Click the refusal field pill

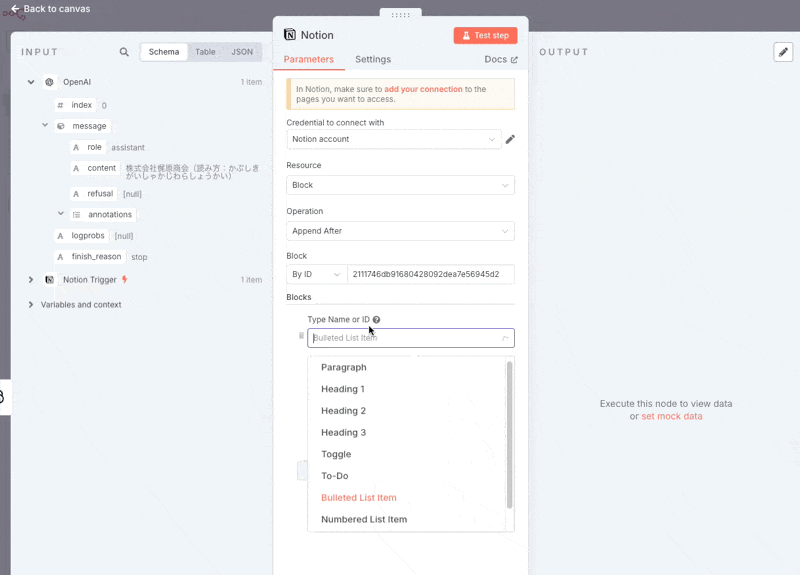click(x=93, y=194)
